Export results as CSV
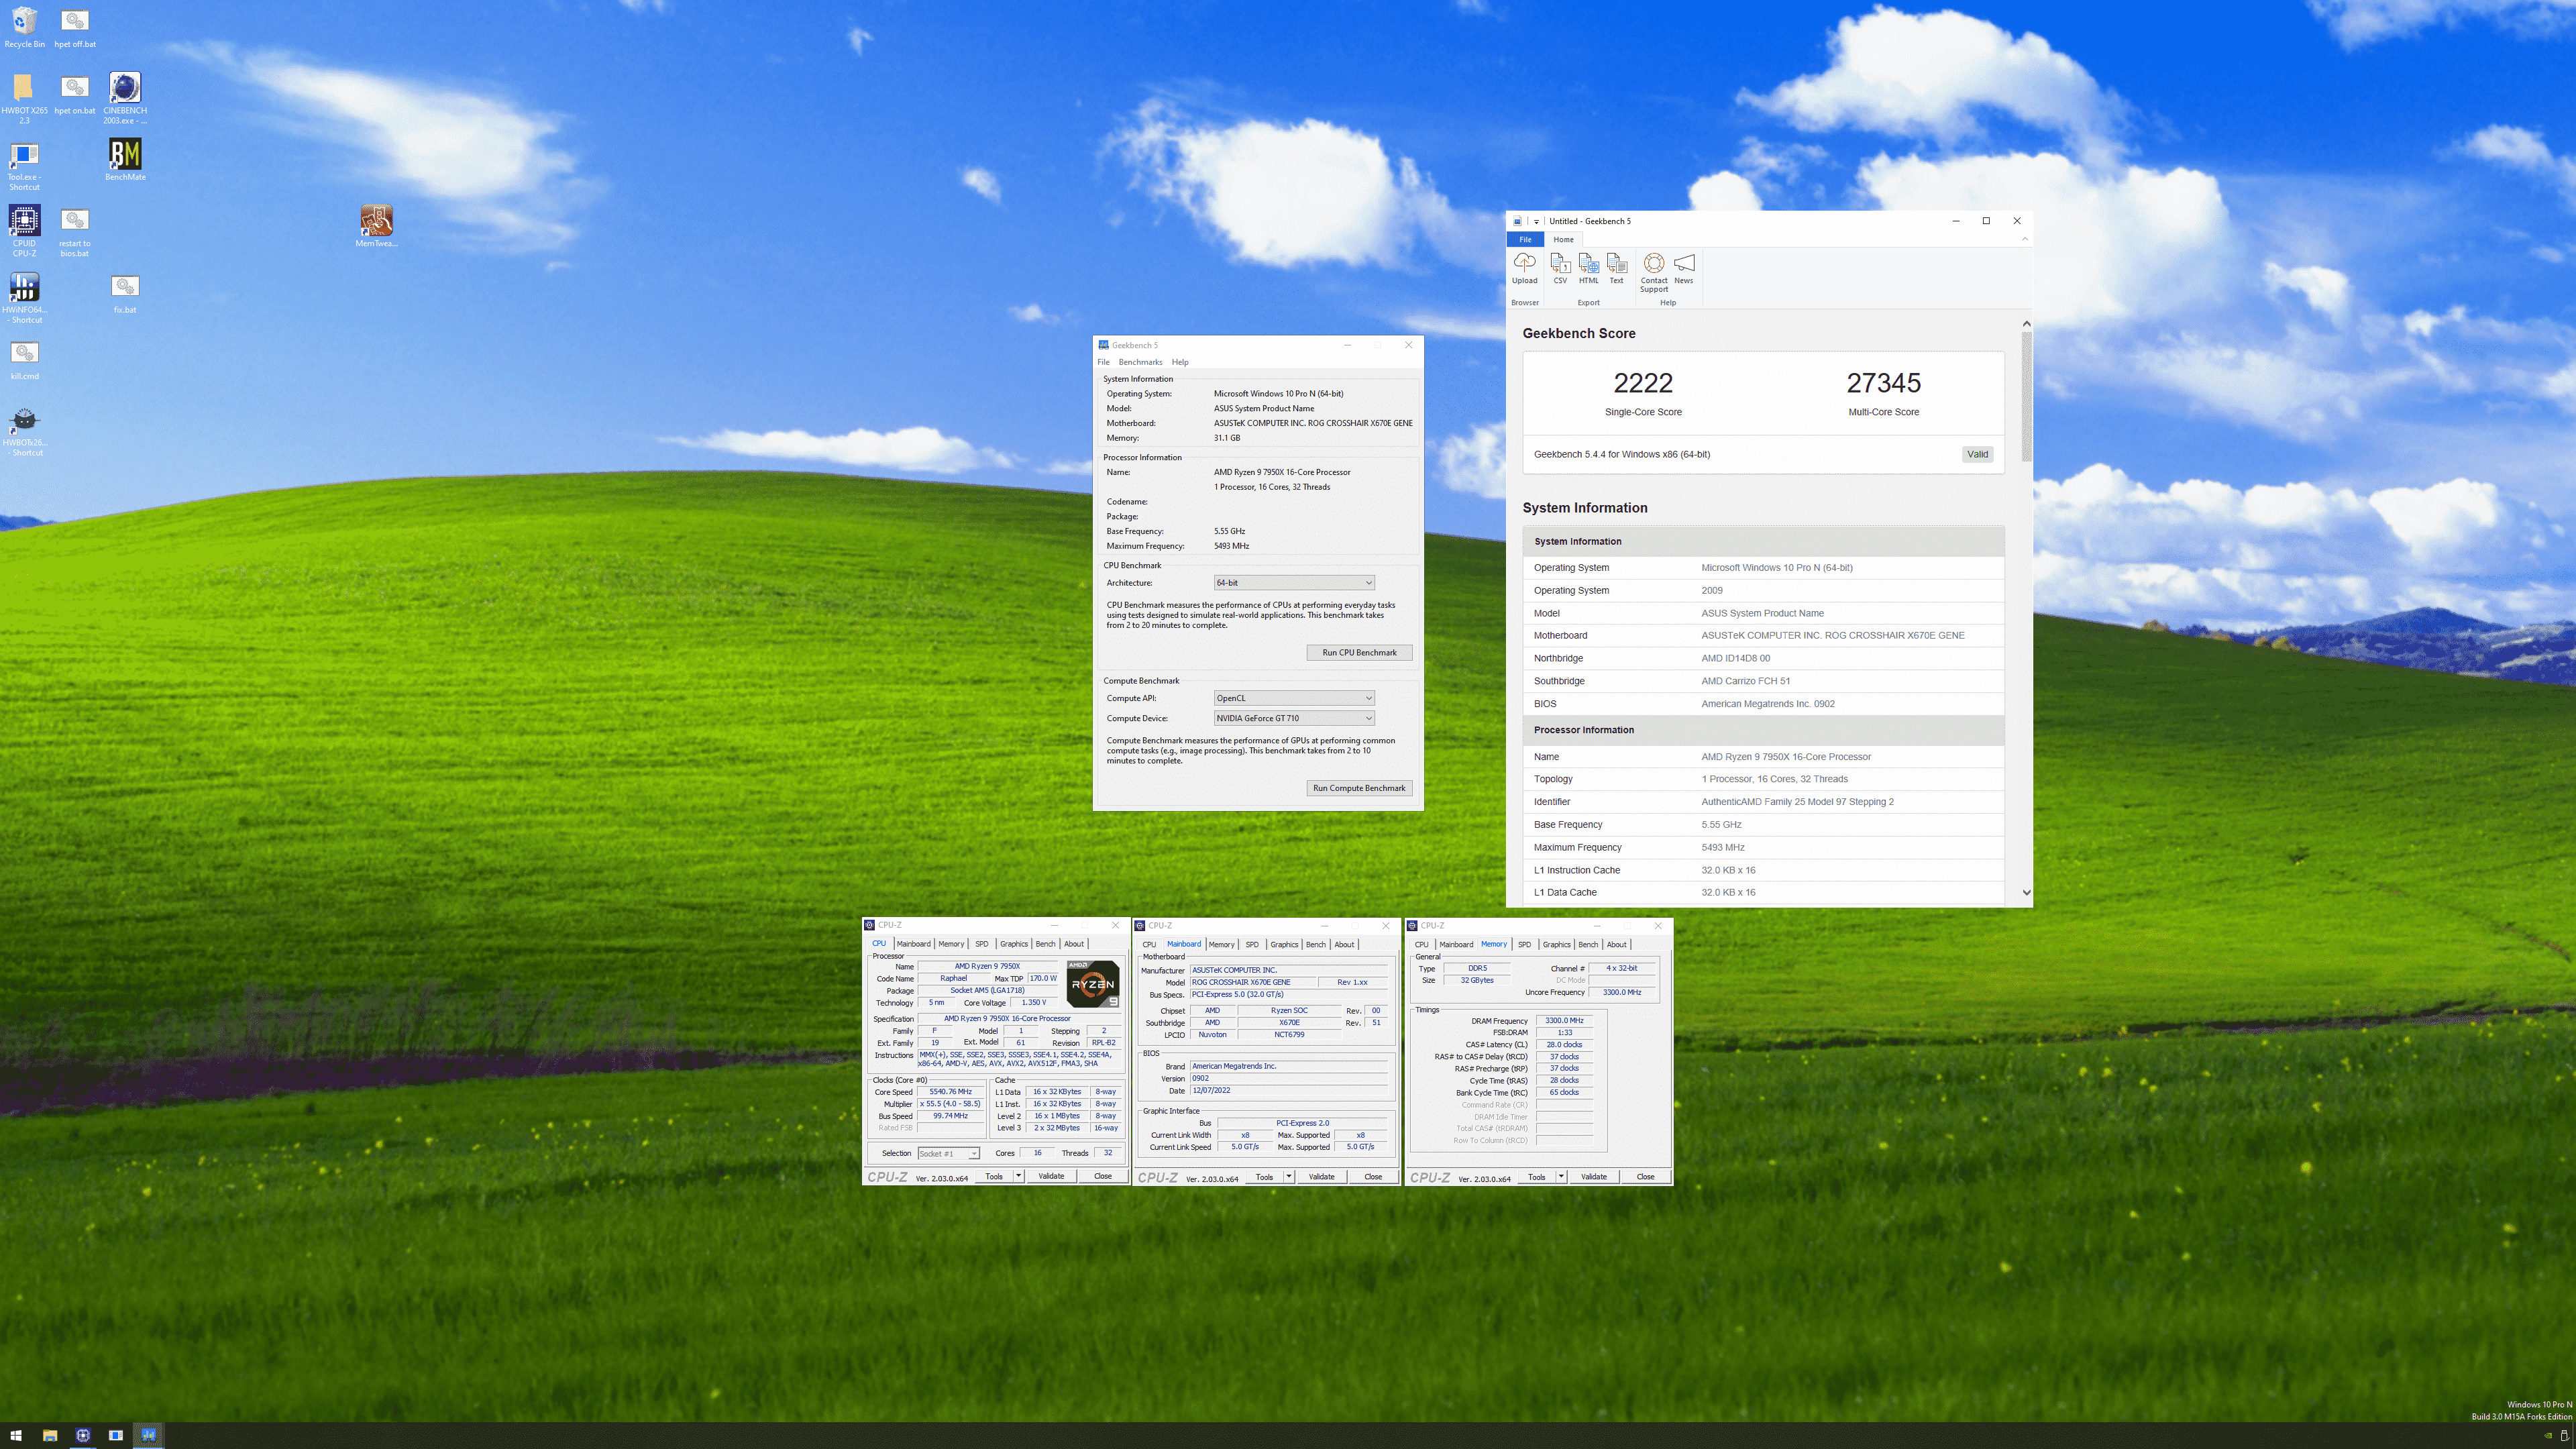This screenshot has width=2576, height=1449. 1560,268
